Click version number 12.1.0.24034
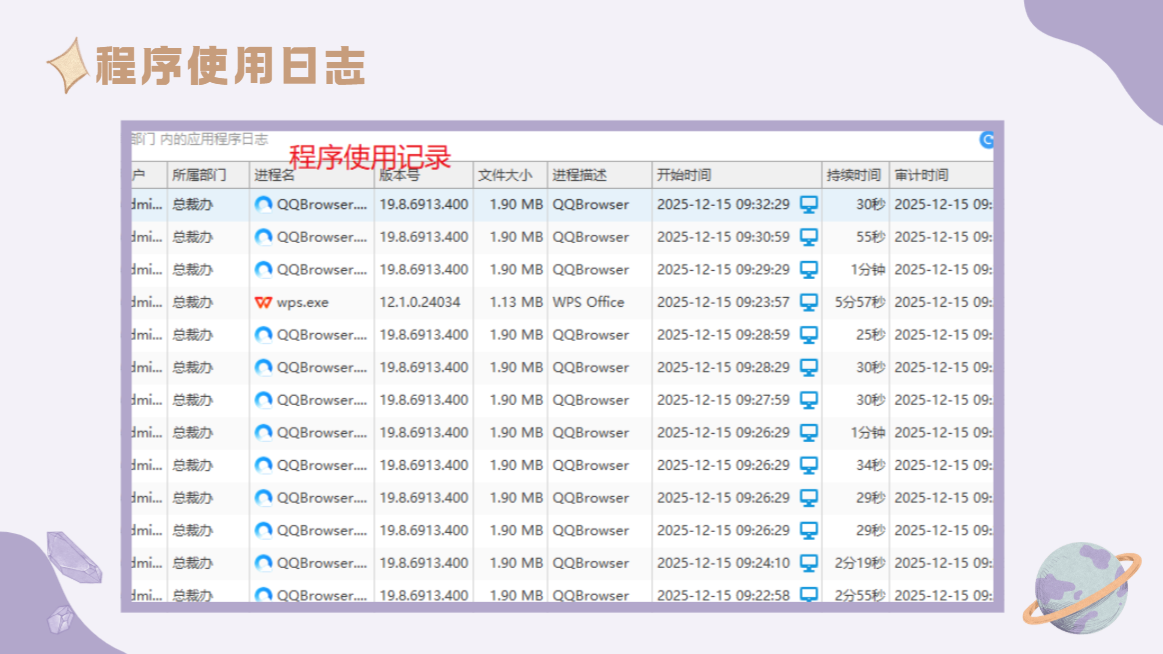The width and height of the screenshot is (1163, 654). pos(420,303)
